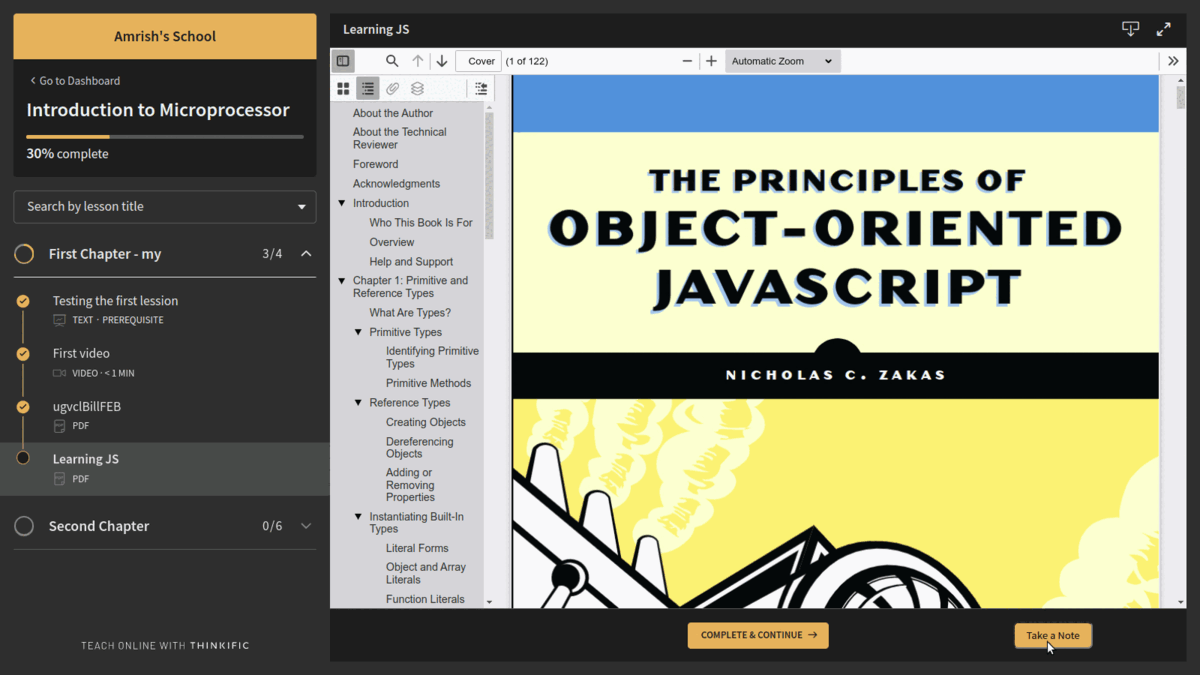Download the lesson using the download icon
1200x675 pixels.
coord(1130,29)
